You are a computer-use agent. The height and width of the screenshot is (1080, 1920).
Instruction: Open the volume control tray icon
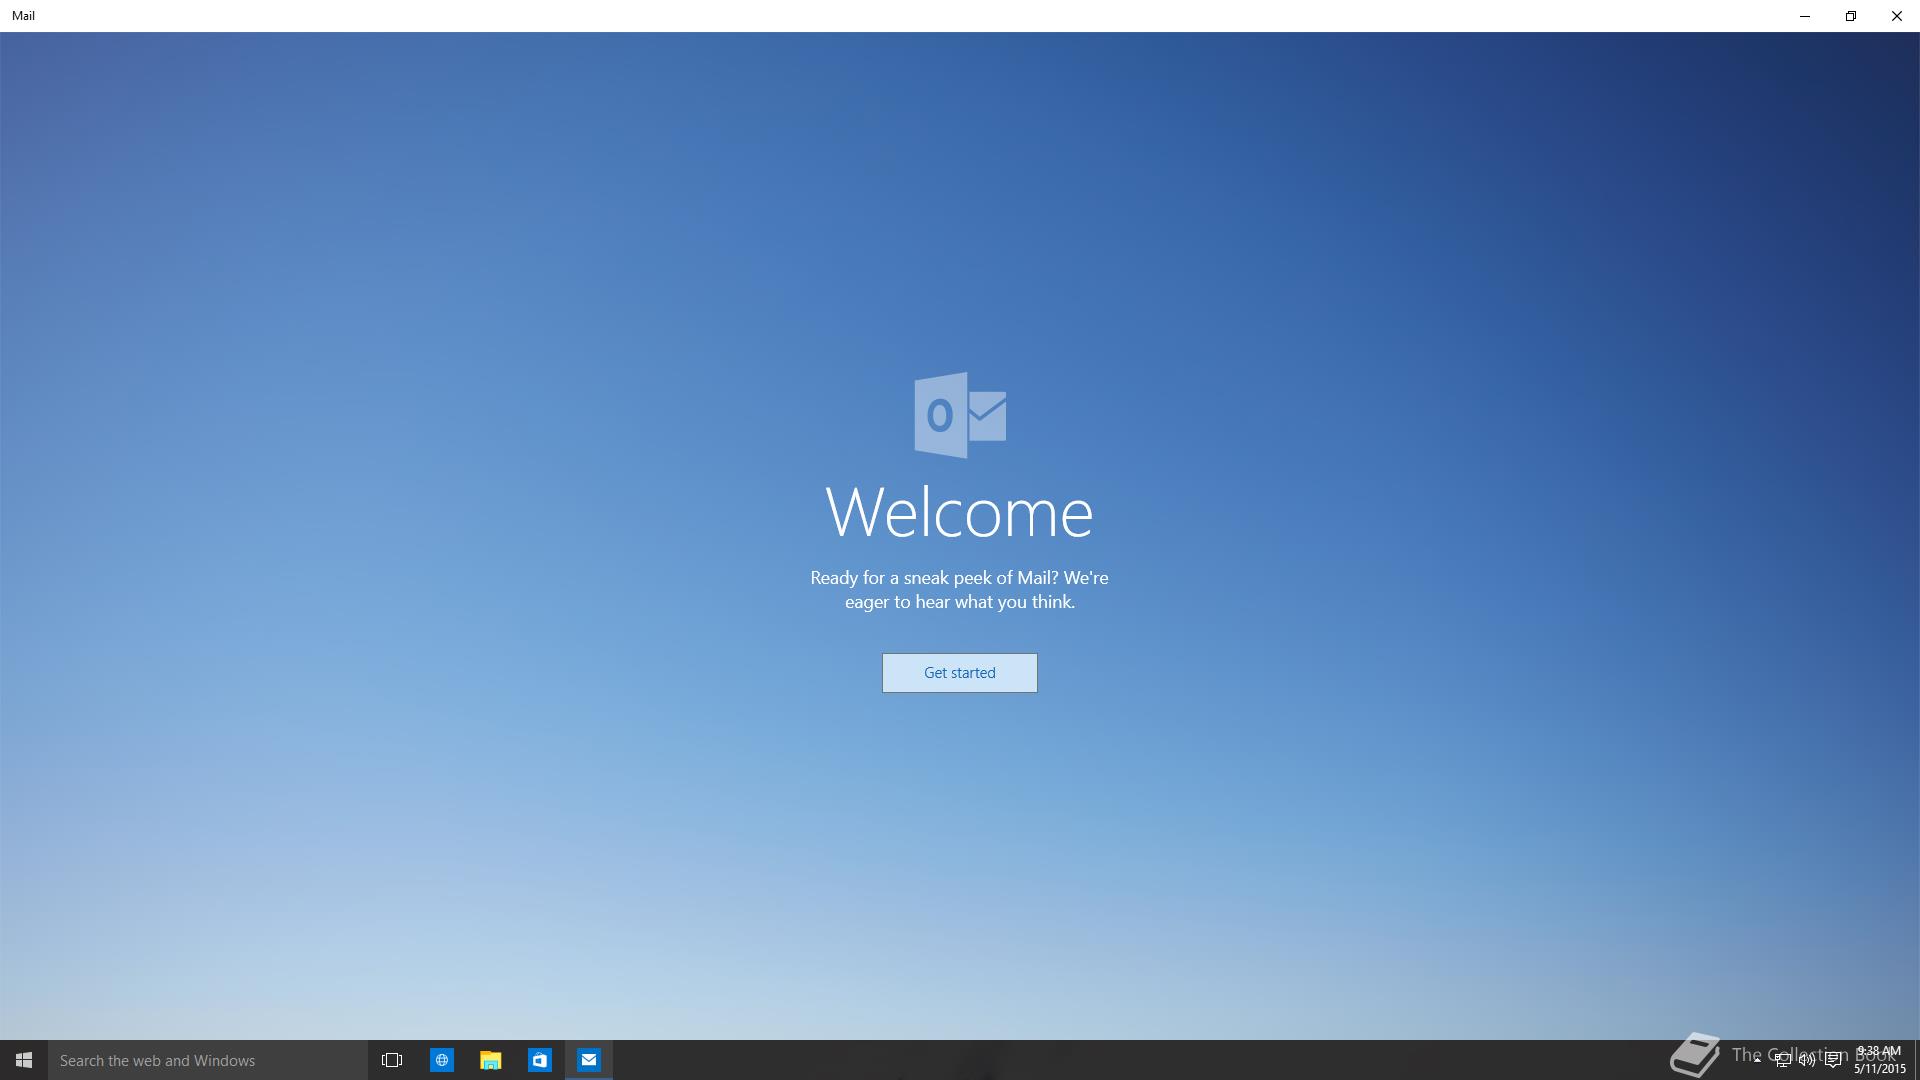[1807, 1061]
